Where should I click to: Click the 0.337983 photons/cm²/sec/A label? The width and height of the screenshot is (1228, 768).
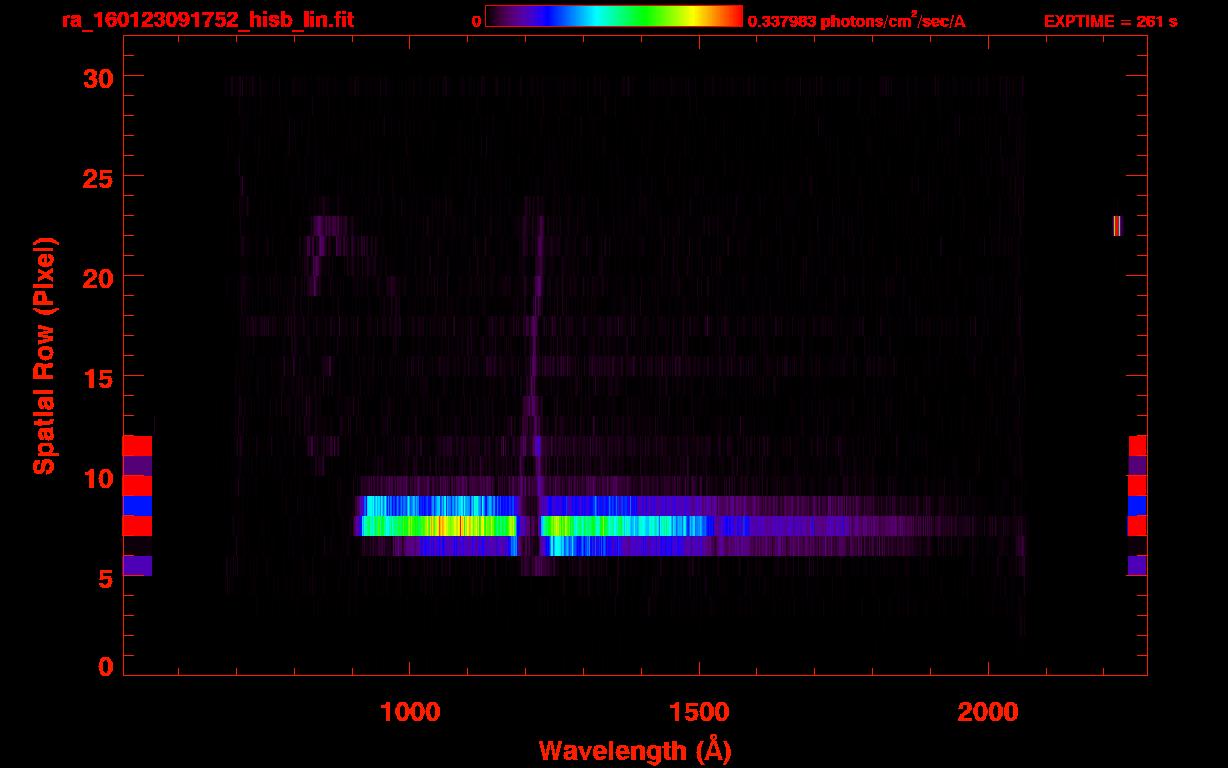click(857, 21)
